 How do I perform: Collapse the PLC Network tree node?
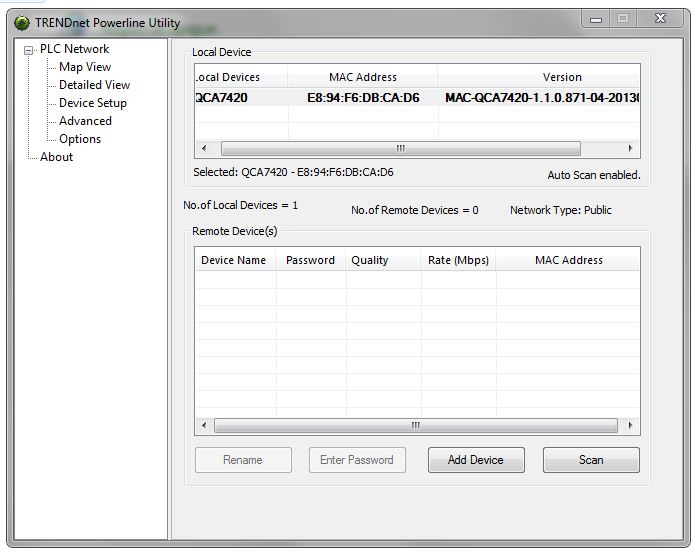28,50
